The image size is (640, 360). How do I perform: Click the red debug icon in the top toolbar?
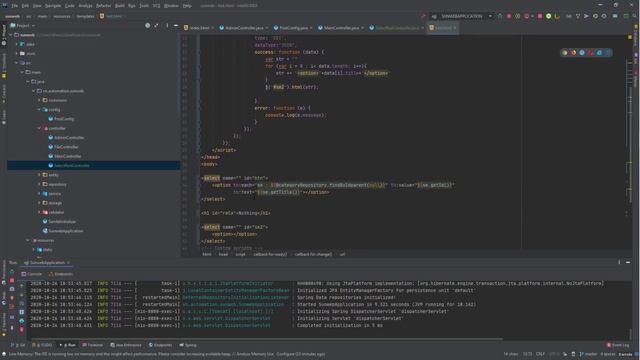pos(509,16)
